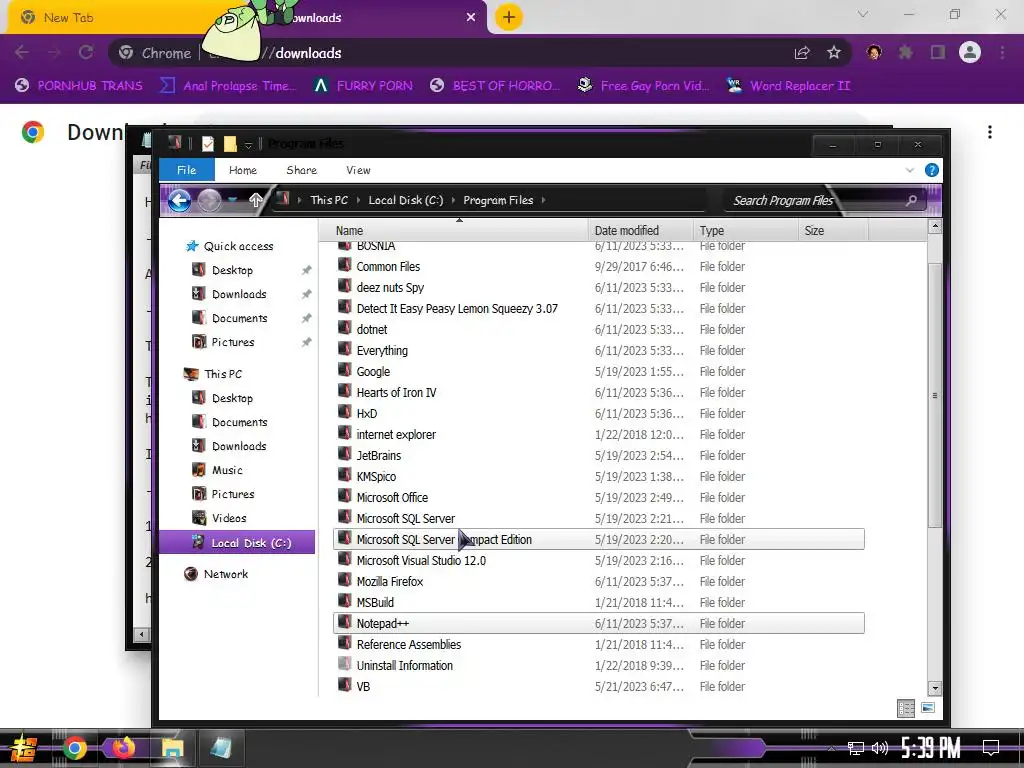
Task: Expand Program Files breadcrumb arrow
Action: [543, 200]
